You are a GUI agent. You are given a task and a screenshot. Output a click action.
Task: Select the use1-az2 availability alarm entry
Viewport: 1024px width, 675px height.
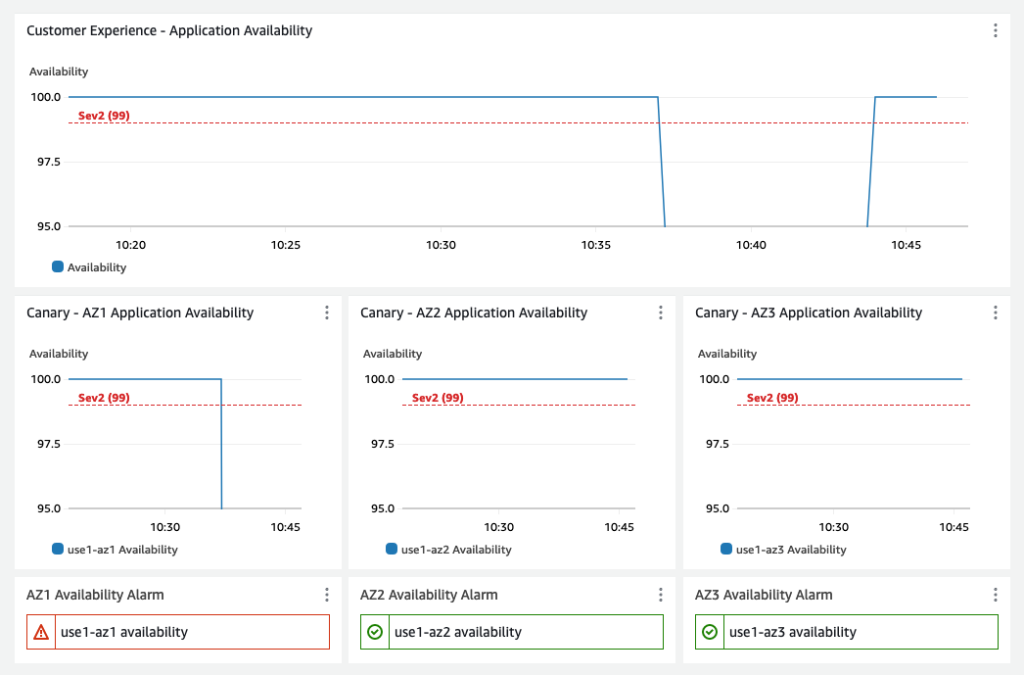point(457,631)
